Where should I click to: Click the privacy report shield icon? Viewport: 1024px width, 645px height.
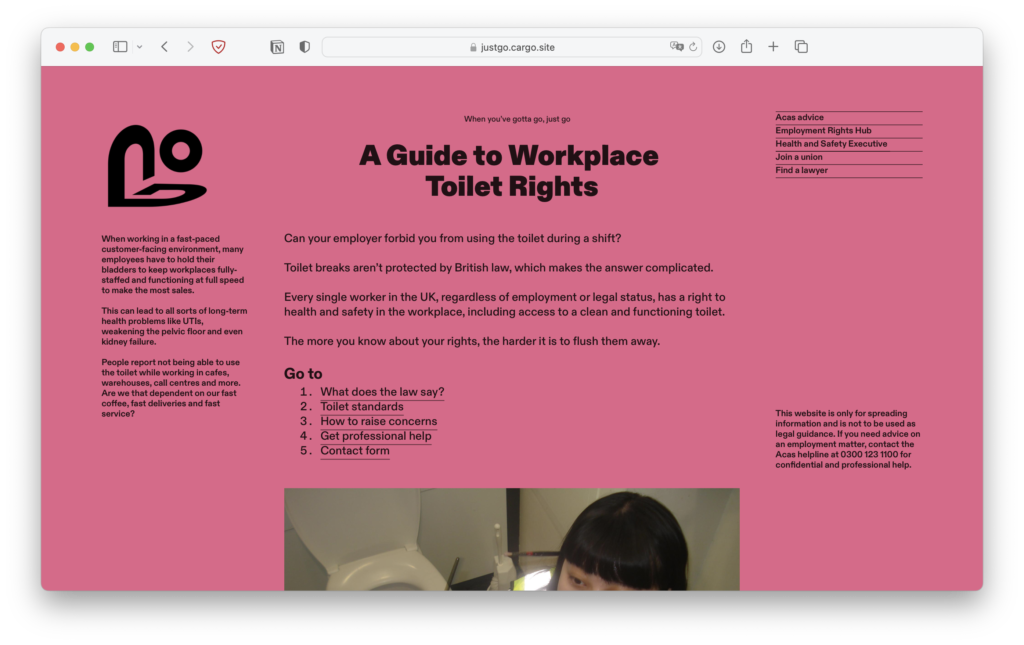coord(304,47)
